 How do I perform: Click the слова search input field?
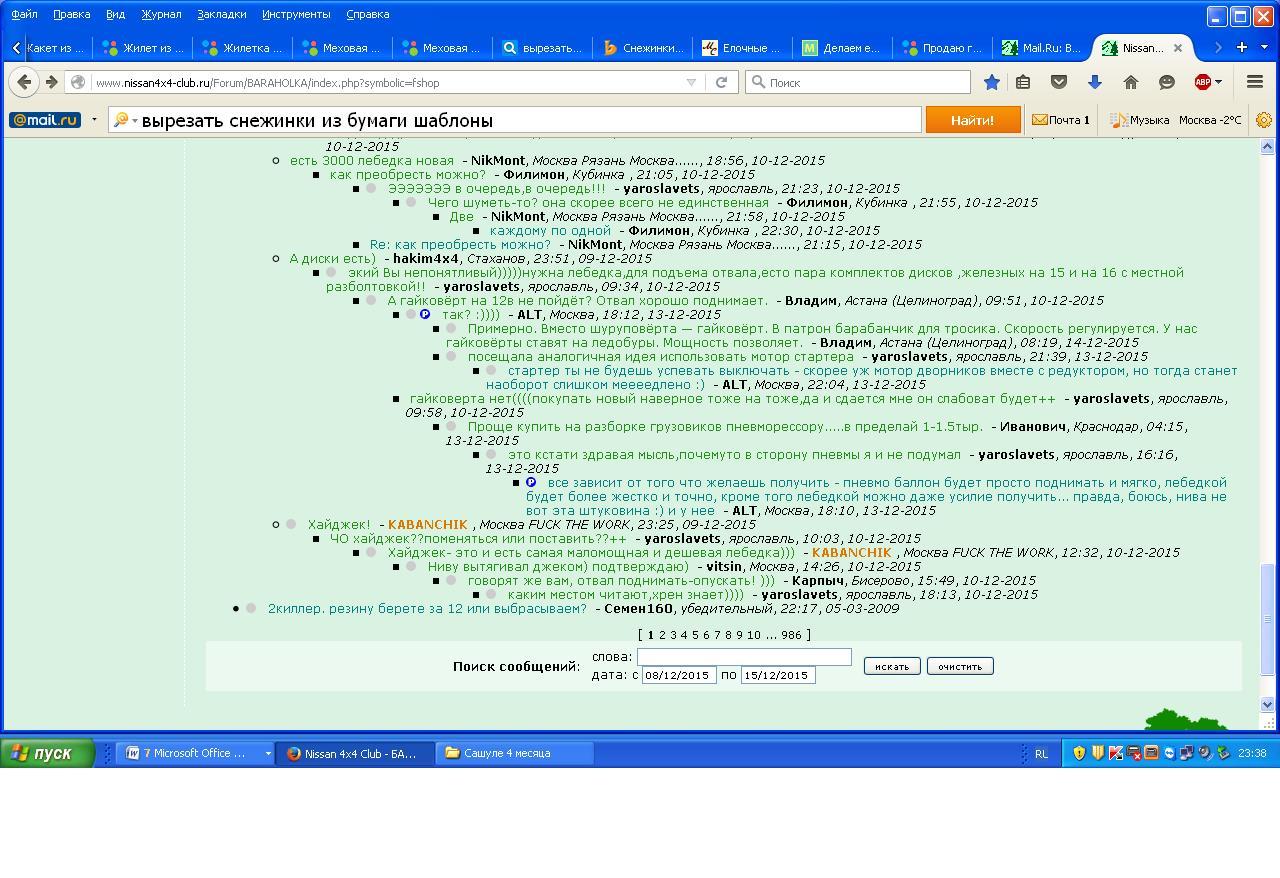(744, 657)
